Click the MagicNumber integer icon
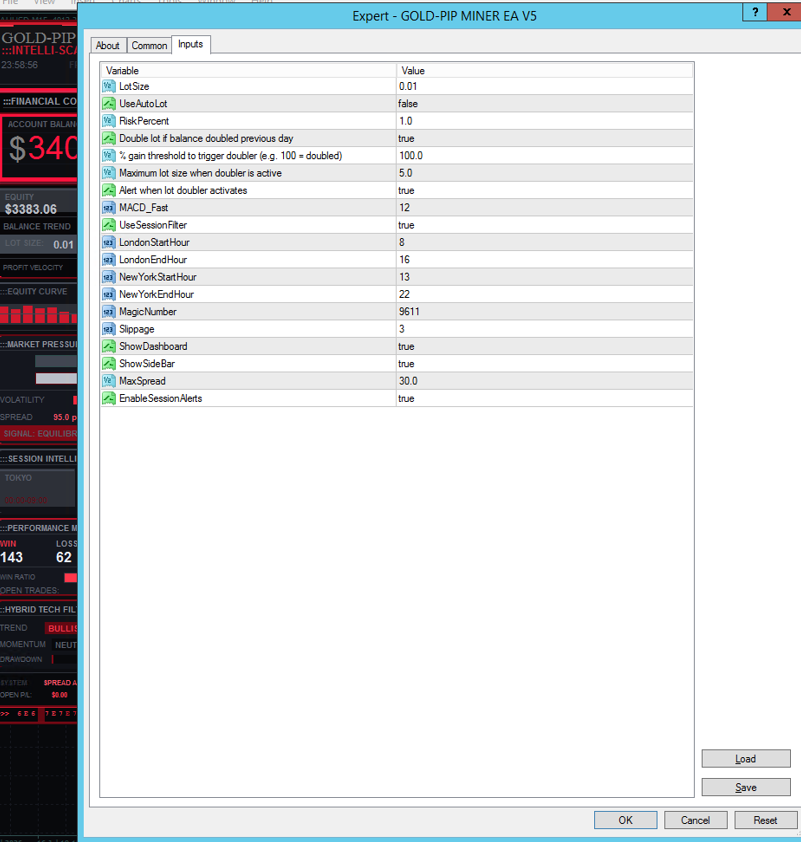This screenshot has width=801, height=842. tap(109, 311)
